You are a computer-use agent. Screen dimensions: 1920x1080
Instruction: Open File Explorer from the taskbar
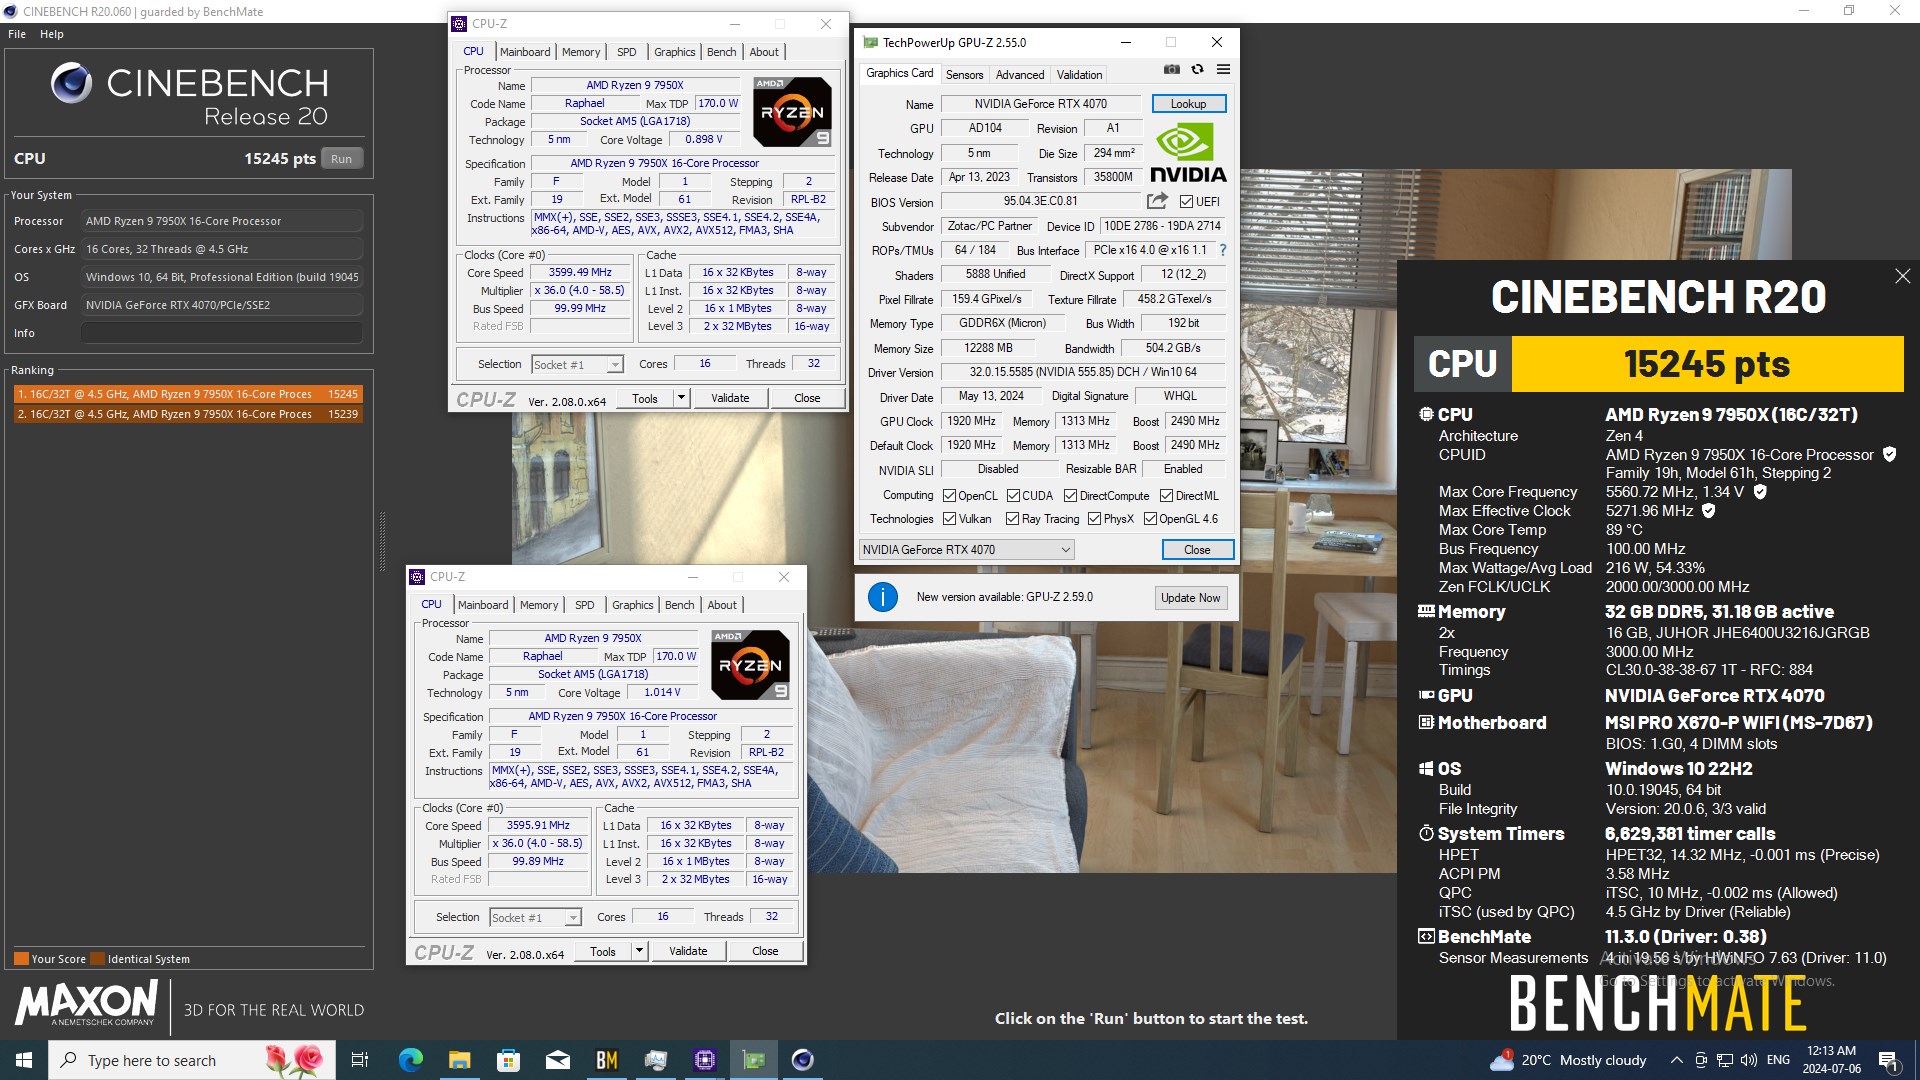click(x=460, y=1060)
